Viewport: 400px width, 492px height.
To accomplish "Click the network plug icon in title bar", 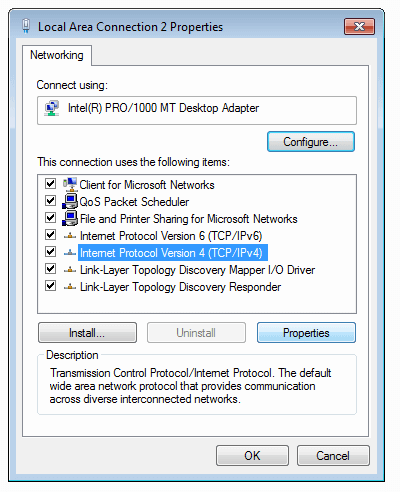I will point(26,26).
